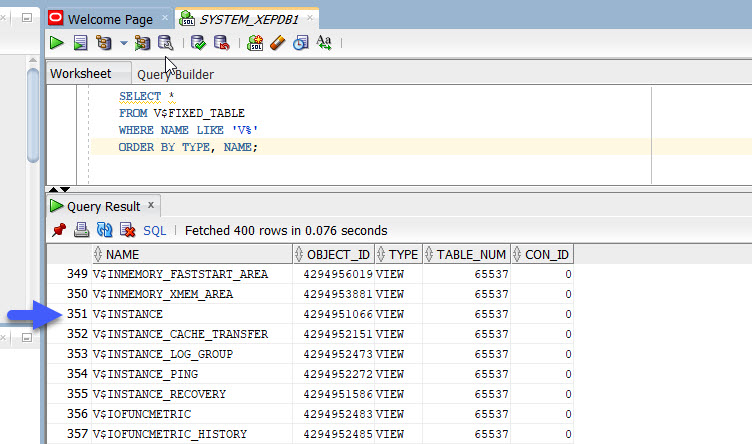Run the statement with the green play icon
This screenshot has width=752, height=444.
pyautogui.click(x=57, y=43)
